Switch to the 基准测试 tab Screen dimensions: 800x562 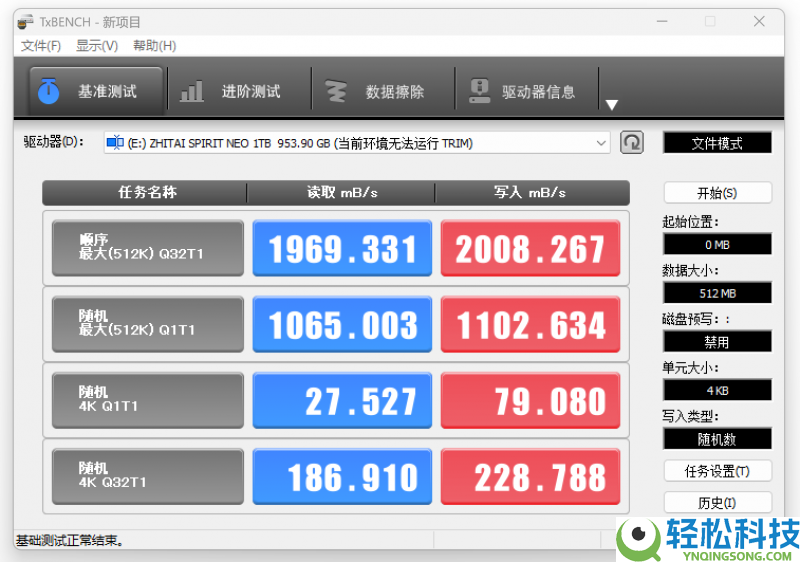point(96,91)
